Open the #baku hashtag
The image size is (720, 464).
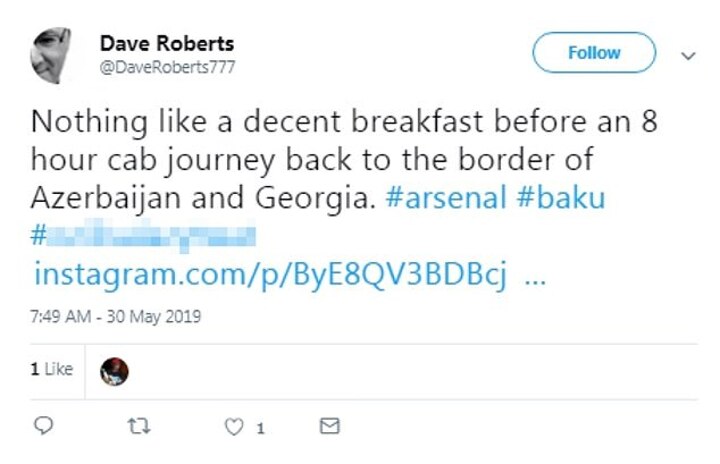click(x=561, y=198)
